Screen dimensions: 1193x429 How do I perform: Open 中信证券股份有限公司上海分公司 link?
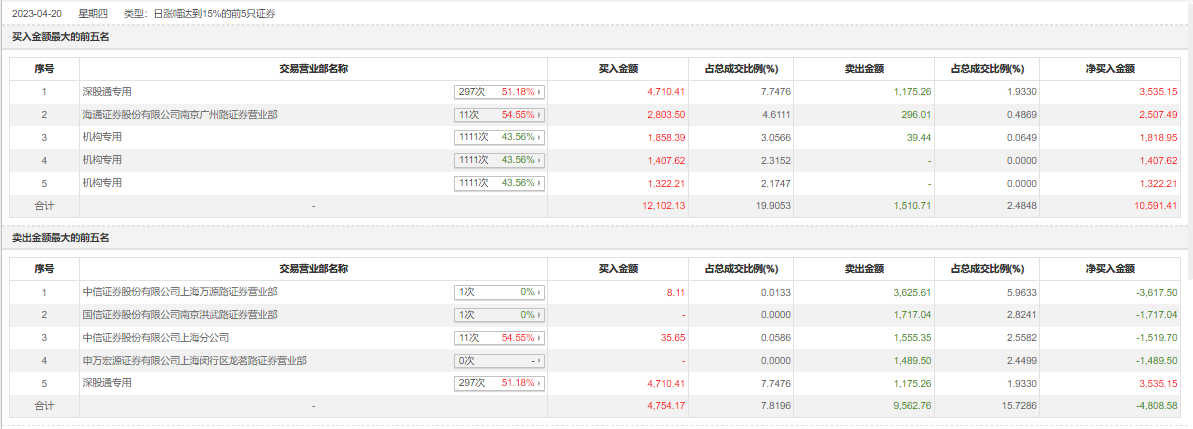tap(156, 338)
